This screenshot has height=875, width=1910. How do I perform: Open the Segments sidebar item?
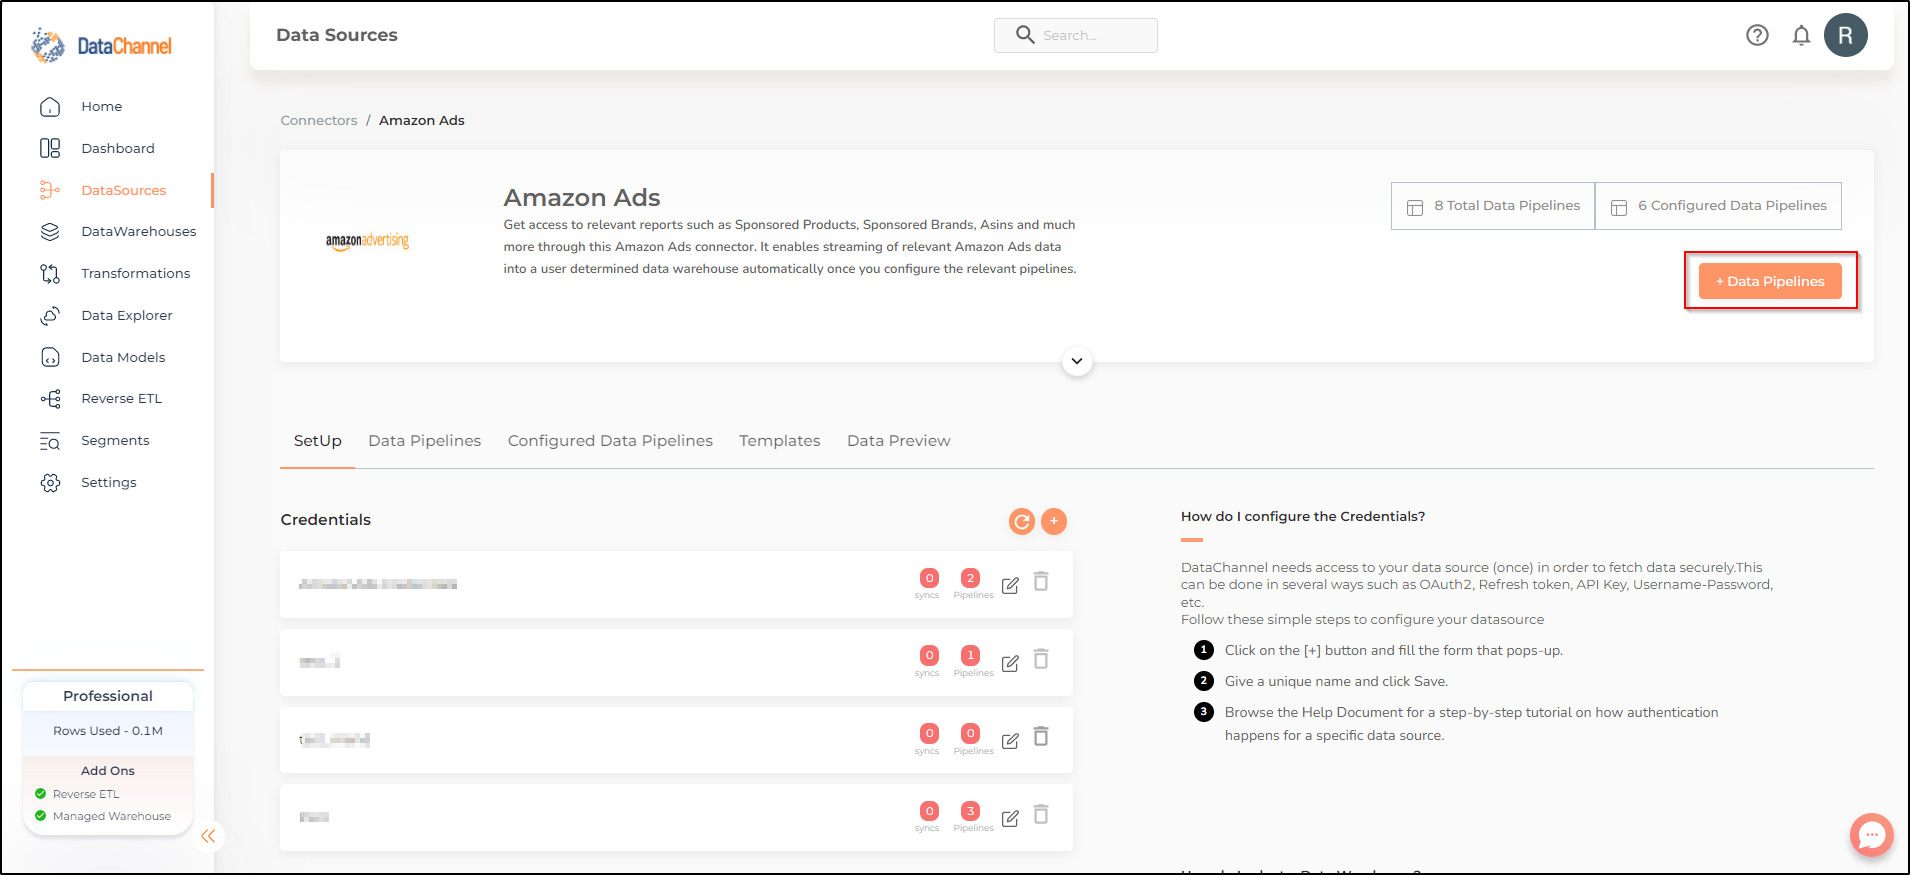pos(115,440)
